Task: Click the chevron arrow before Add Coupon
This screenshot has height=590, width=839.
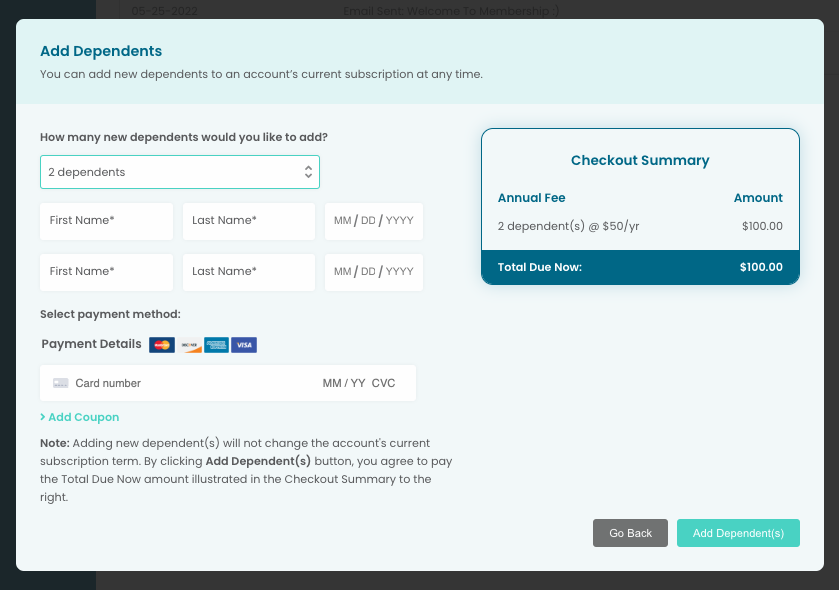Action: tap(43, 417)
